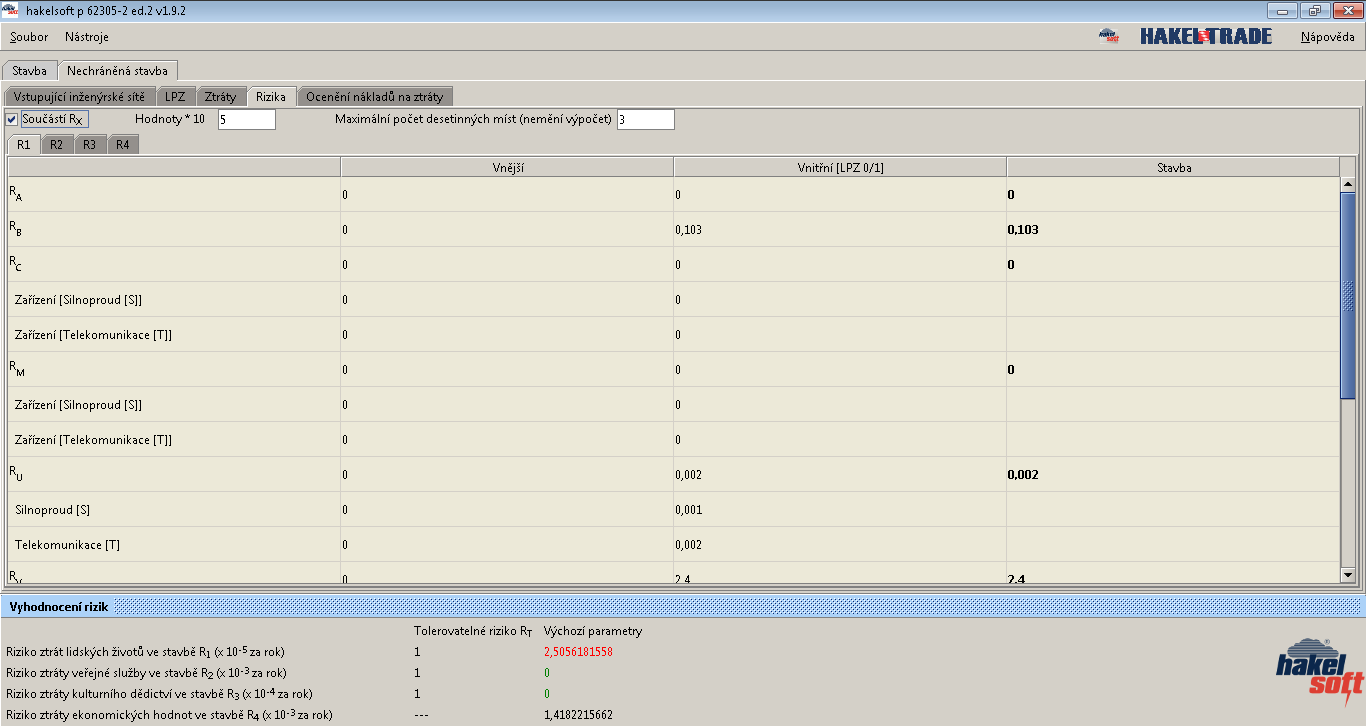Open Ocenění nákladů na ztráty tab
The height and width of the screenshot is (726, 1368).
pos(374,96)
